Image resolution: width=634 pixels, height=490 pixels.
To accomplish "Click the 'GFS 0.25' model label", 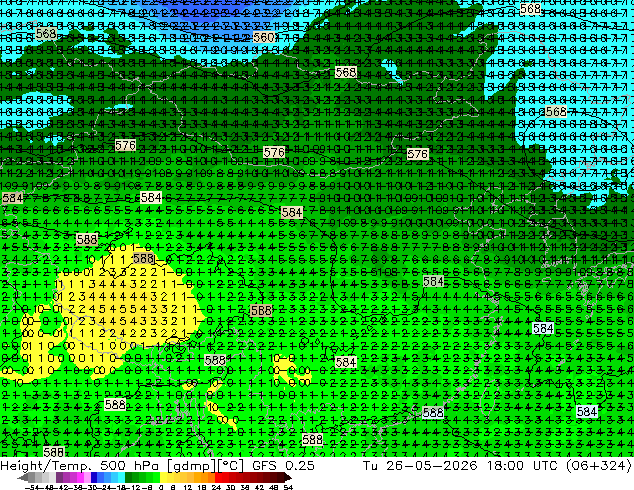I will 283,465.
